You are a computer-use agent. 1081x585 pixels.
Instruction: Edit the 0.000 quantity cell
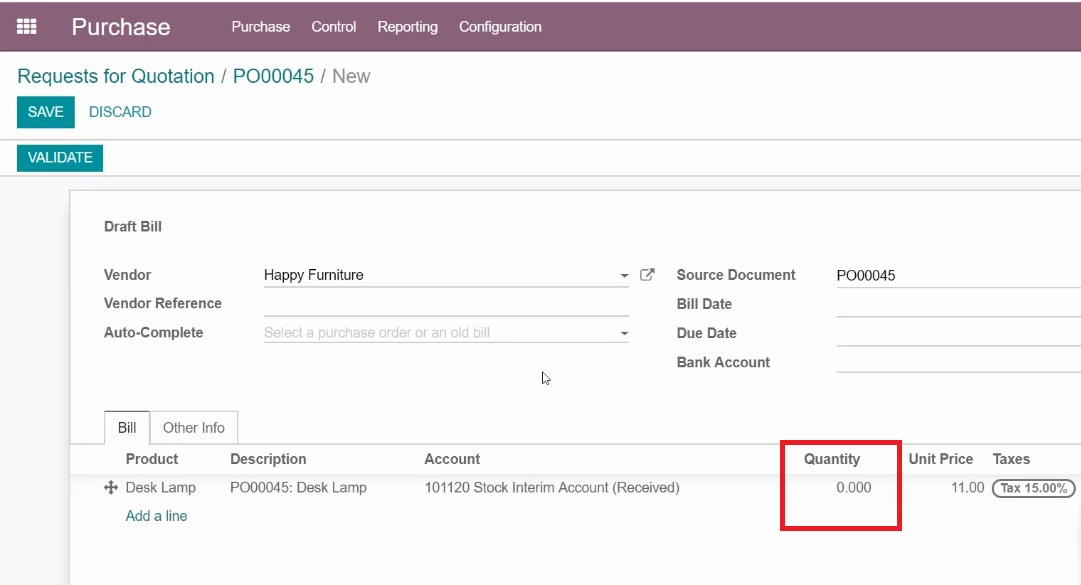pos(853,488)
